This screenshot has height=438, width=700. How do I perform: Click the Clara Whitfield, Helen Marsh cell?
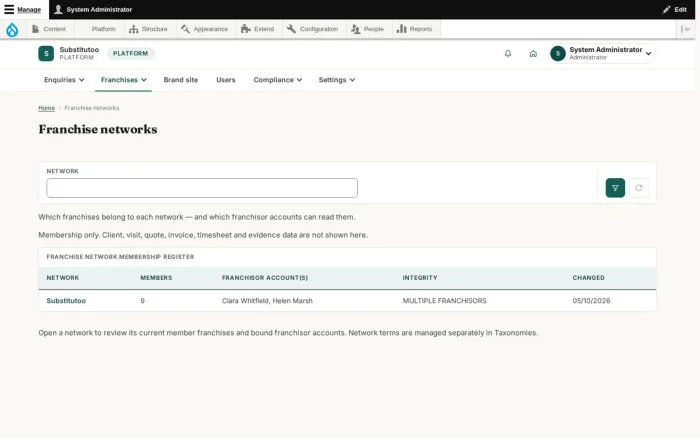pos(267,301)
